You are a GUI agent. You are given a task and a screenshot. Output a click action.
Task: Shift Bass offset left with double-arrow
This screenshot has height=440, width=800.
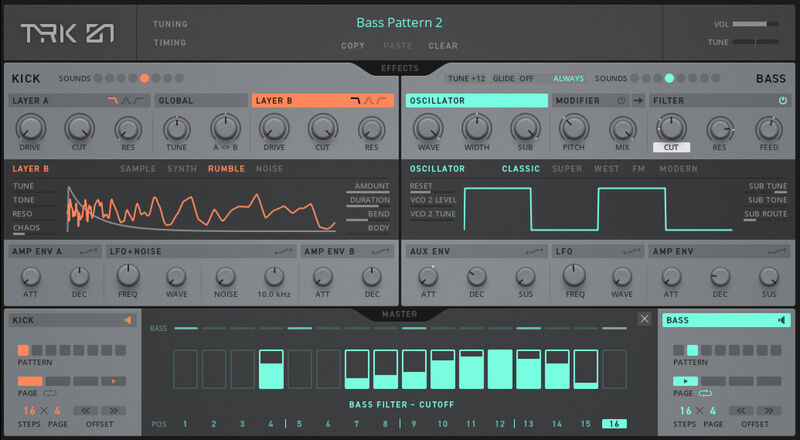(x=741, y=410)
